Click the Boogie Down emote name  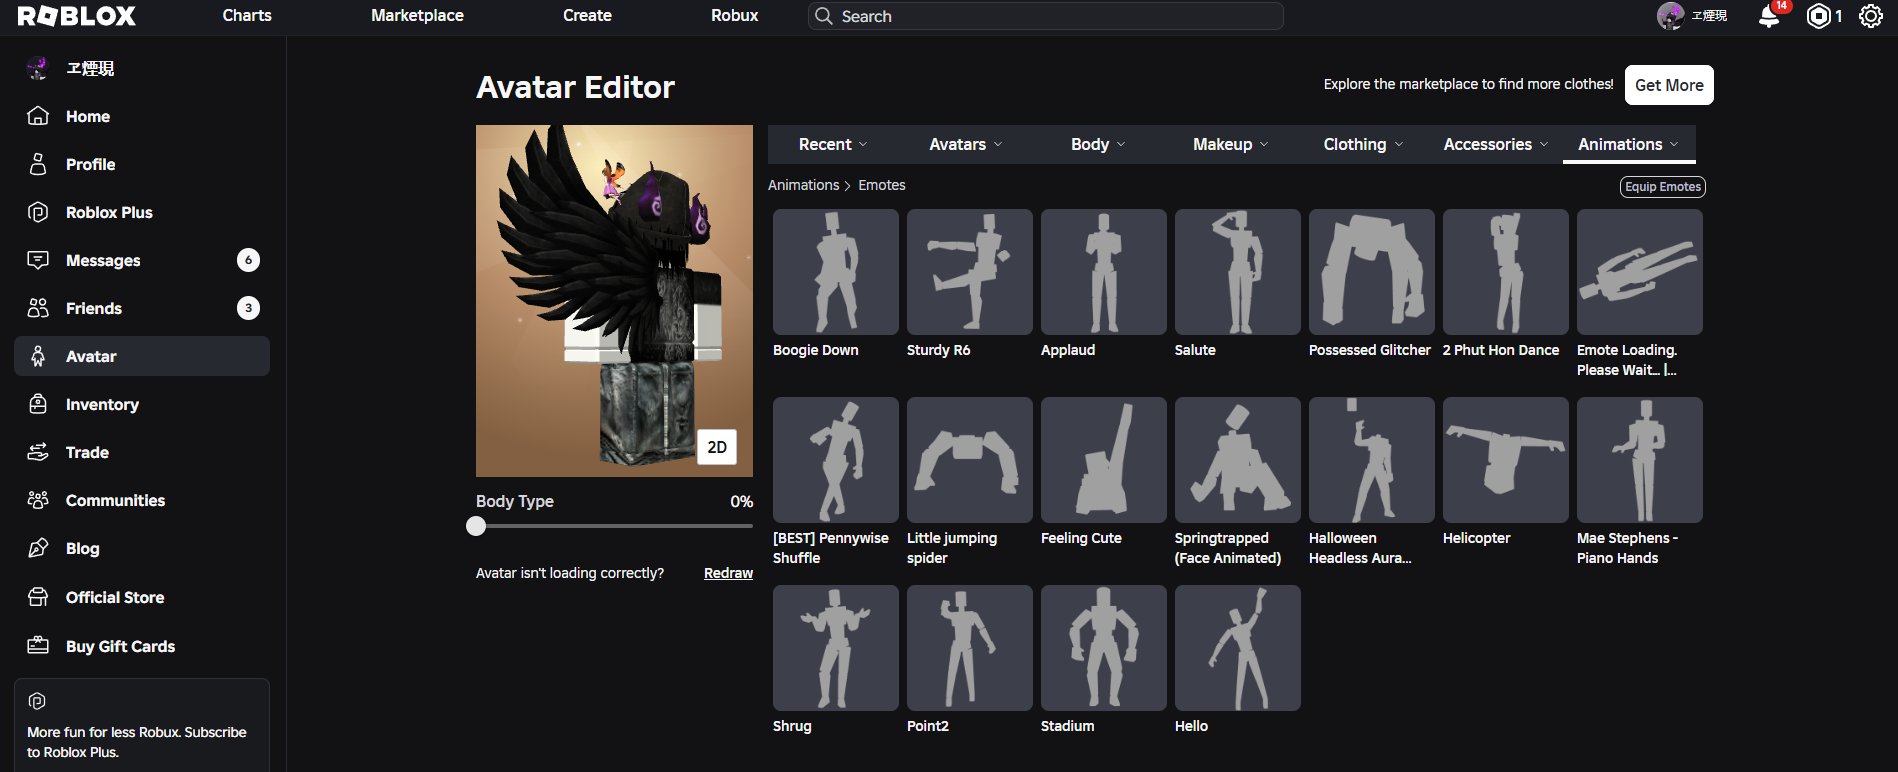point(815,350)
